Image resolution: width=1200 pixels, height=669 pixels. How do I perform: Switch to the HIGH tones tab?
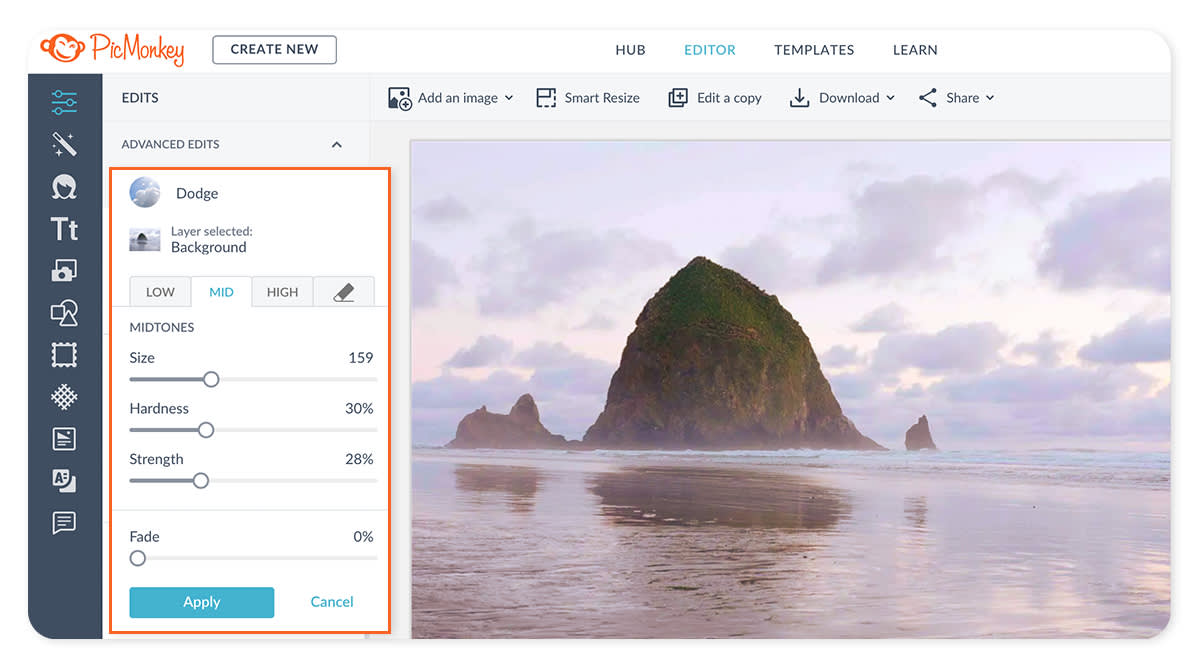pos(282,292)
